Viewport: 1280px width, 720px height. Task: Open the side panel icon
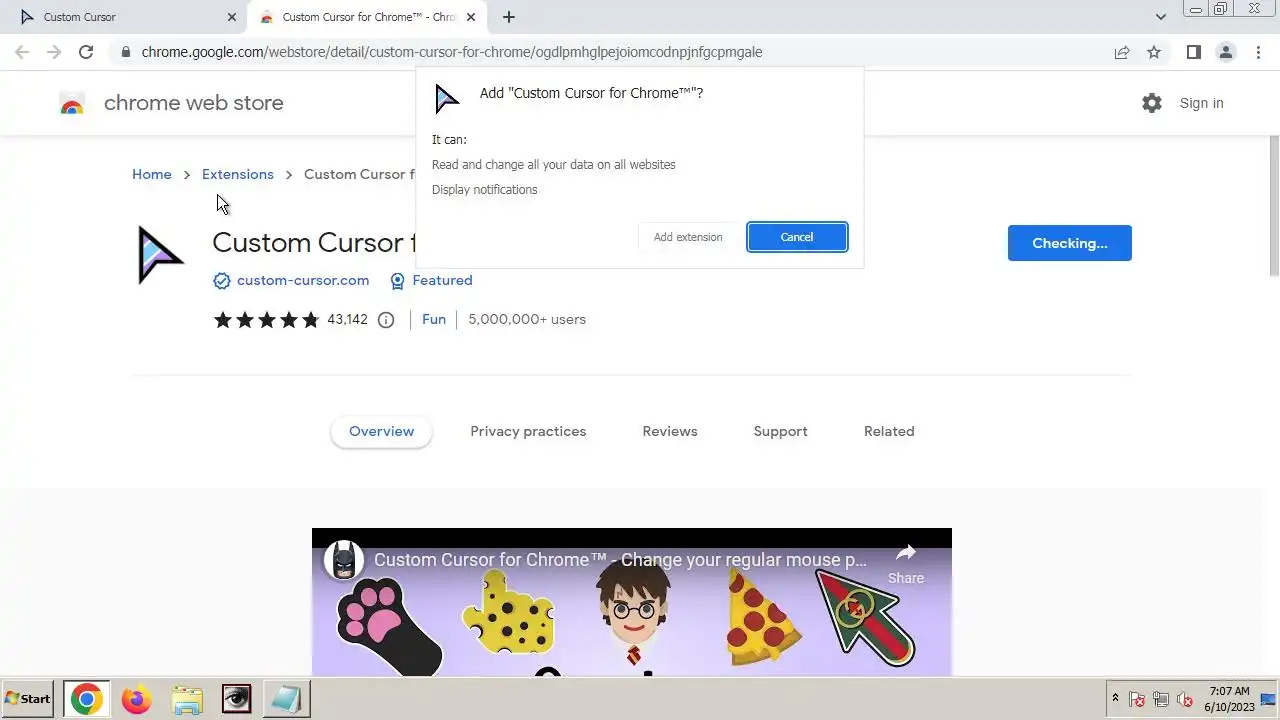tap(1193, 52)
